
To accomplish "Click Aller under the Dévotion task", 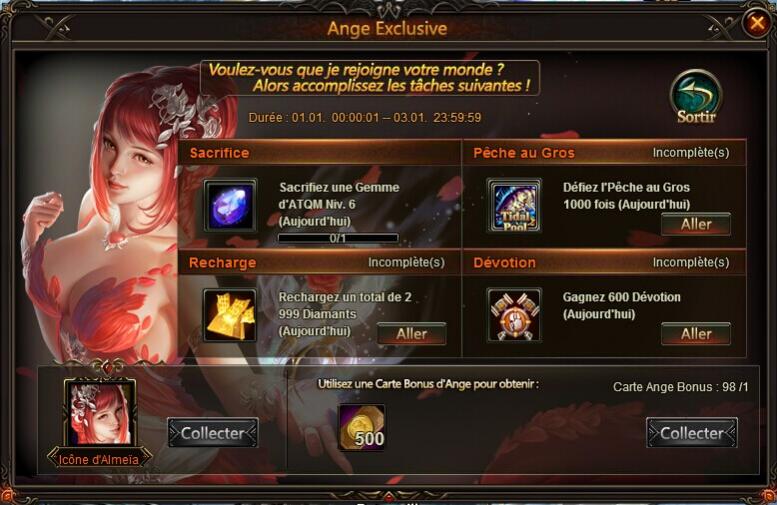I will [696, 334].
